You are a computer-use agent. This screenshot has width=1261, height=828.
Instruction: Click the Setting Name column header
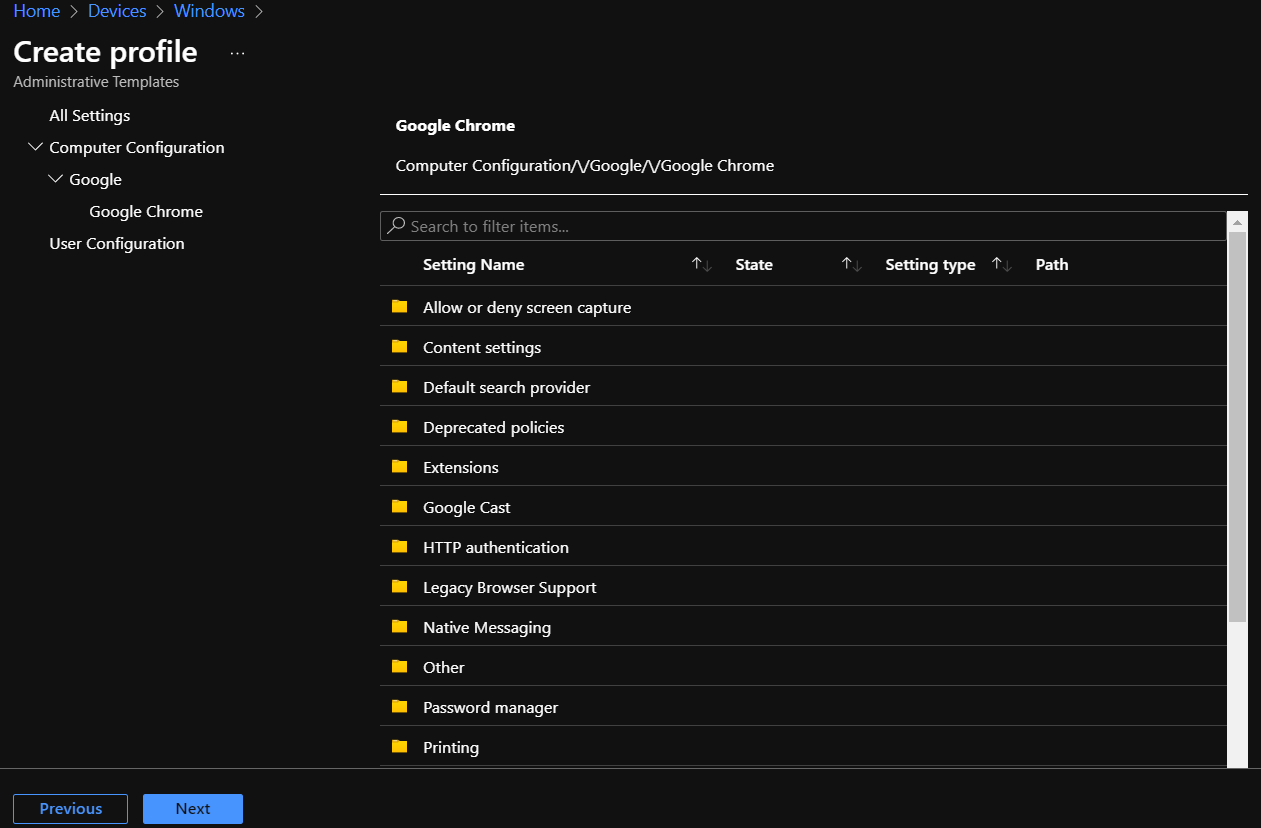click(x=474, y=265)
